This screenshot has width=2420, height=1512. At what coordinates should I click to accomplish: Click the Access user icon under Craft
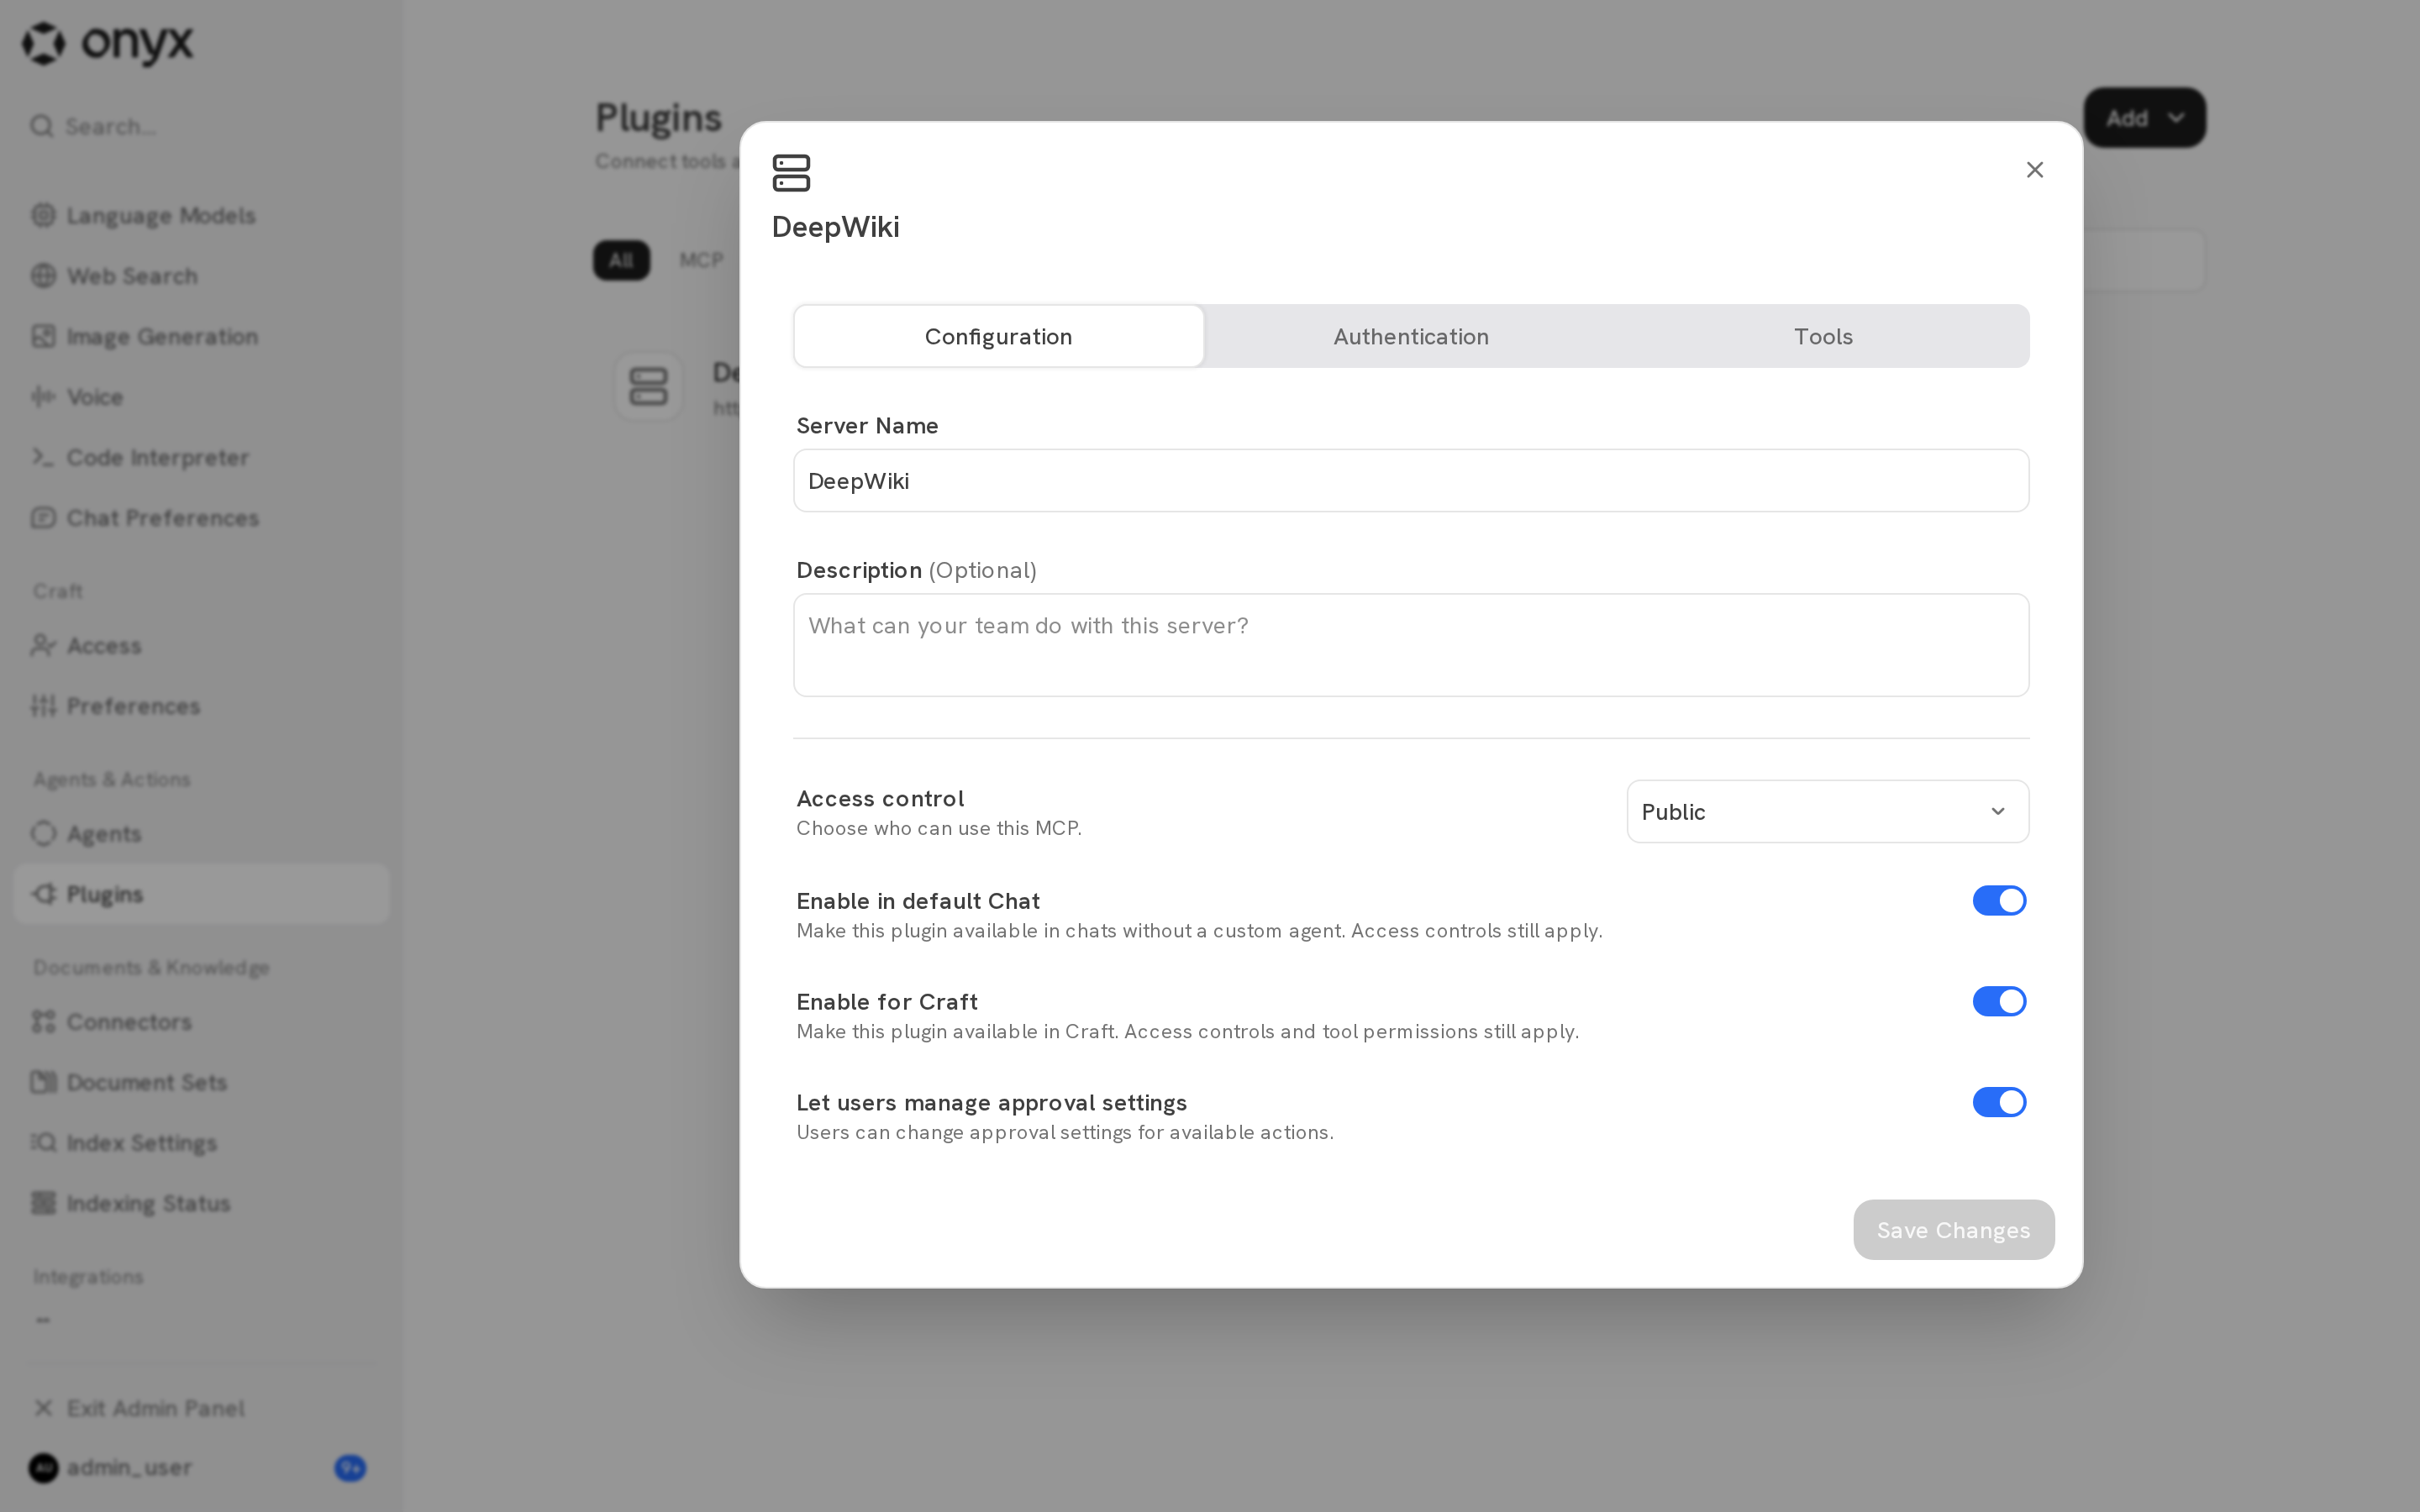click(x=43, y=645)
